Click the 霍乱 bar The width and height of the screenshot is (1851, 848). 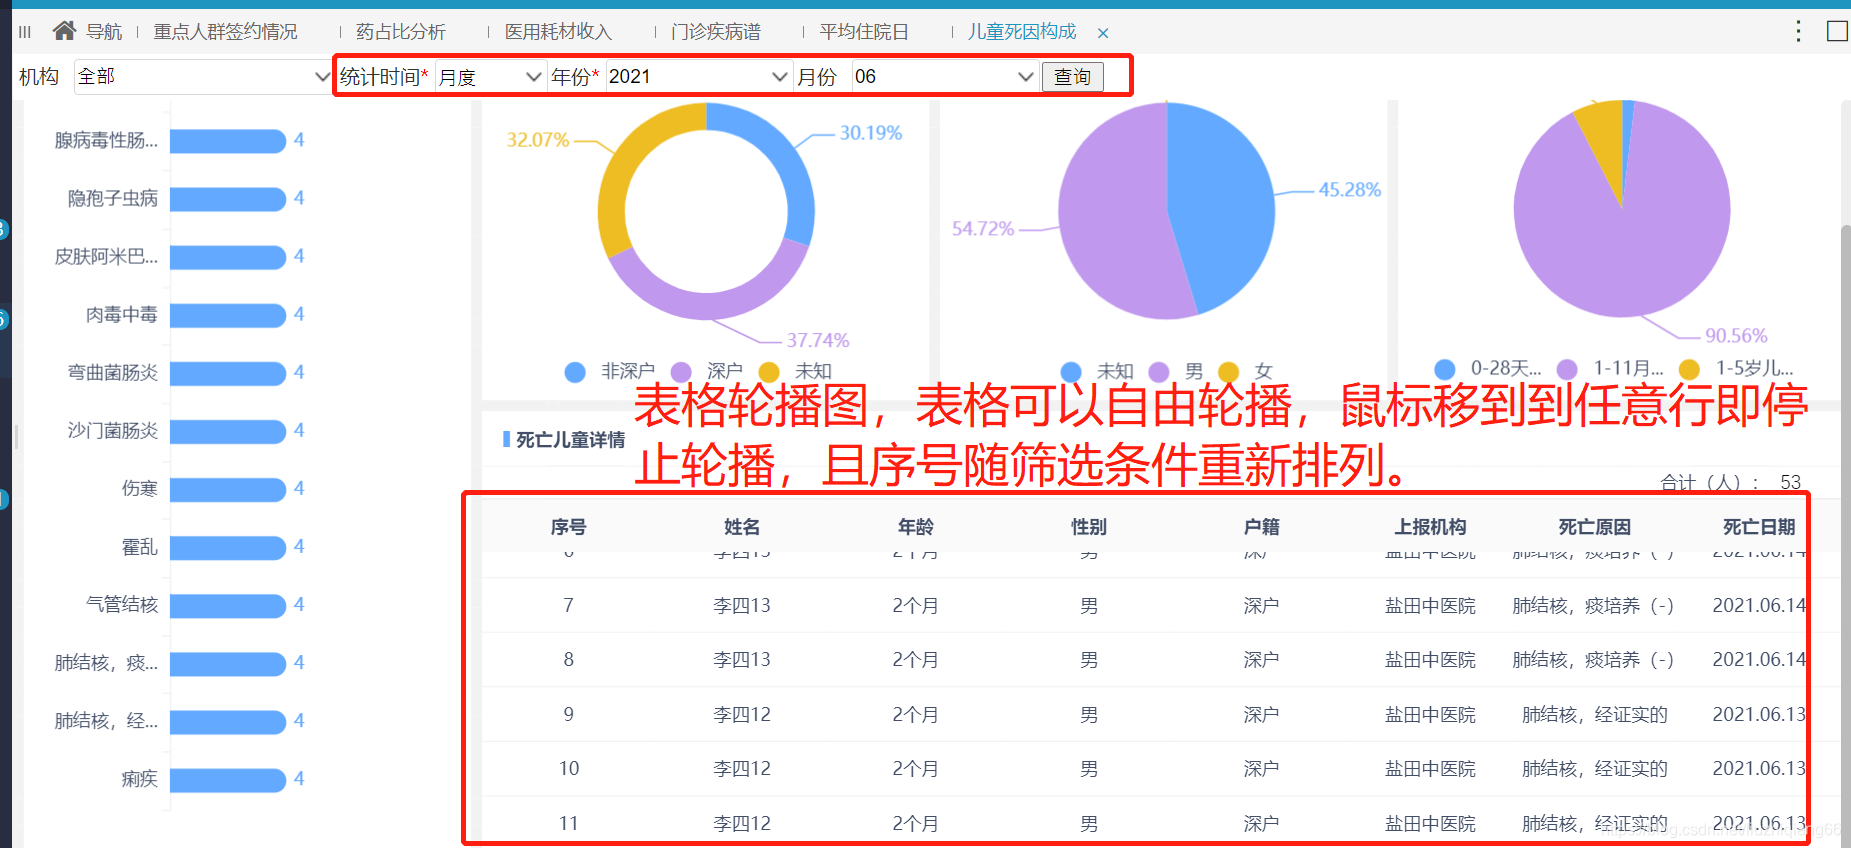click(228, 547)
